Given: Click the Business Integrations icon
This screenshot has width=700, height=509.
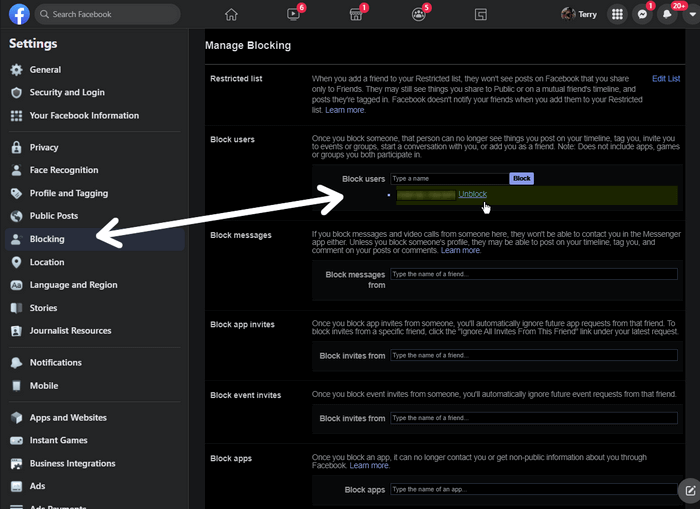Looking at the screenshot, I should click(17, 463).
